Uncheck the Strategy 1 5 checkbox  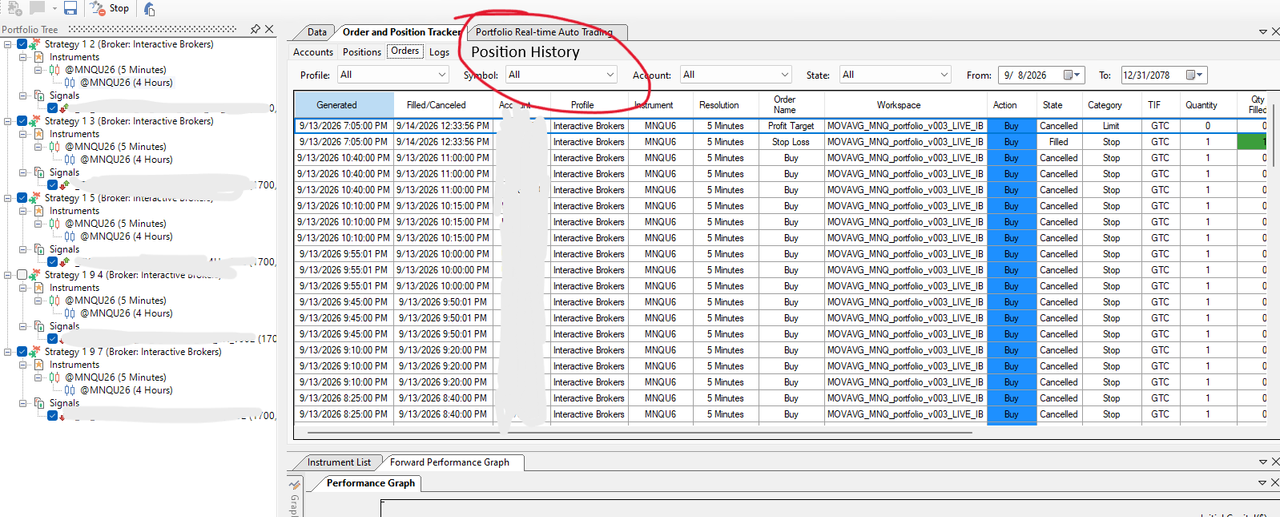tap(22, 198)
